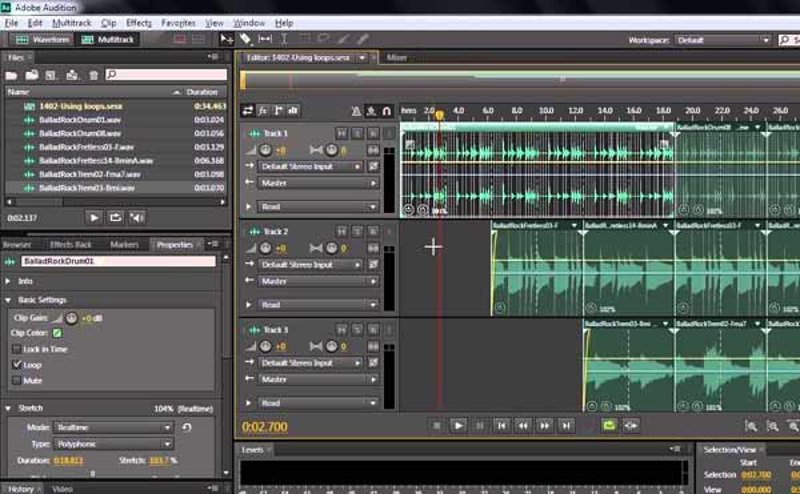
Task: Click Fast Forward in transport
Action: click(x=544, y=425)
